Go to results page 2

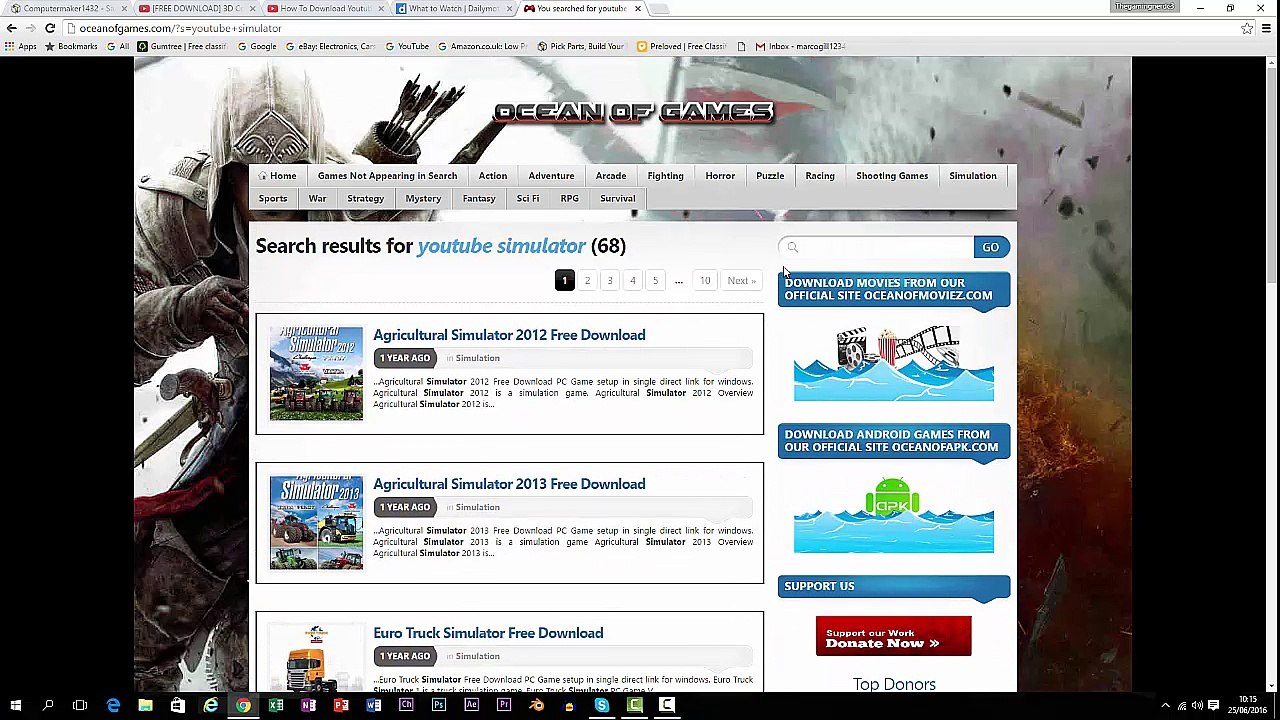(x=587, y=281)
